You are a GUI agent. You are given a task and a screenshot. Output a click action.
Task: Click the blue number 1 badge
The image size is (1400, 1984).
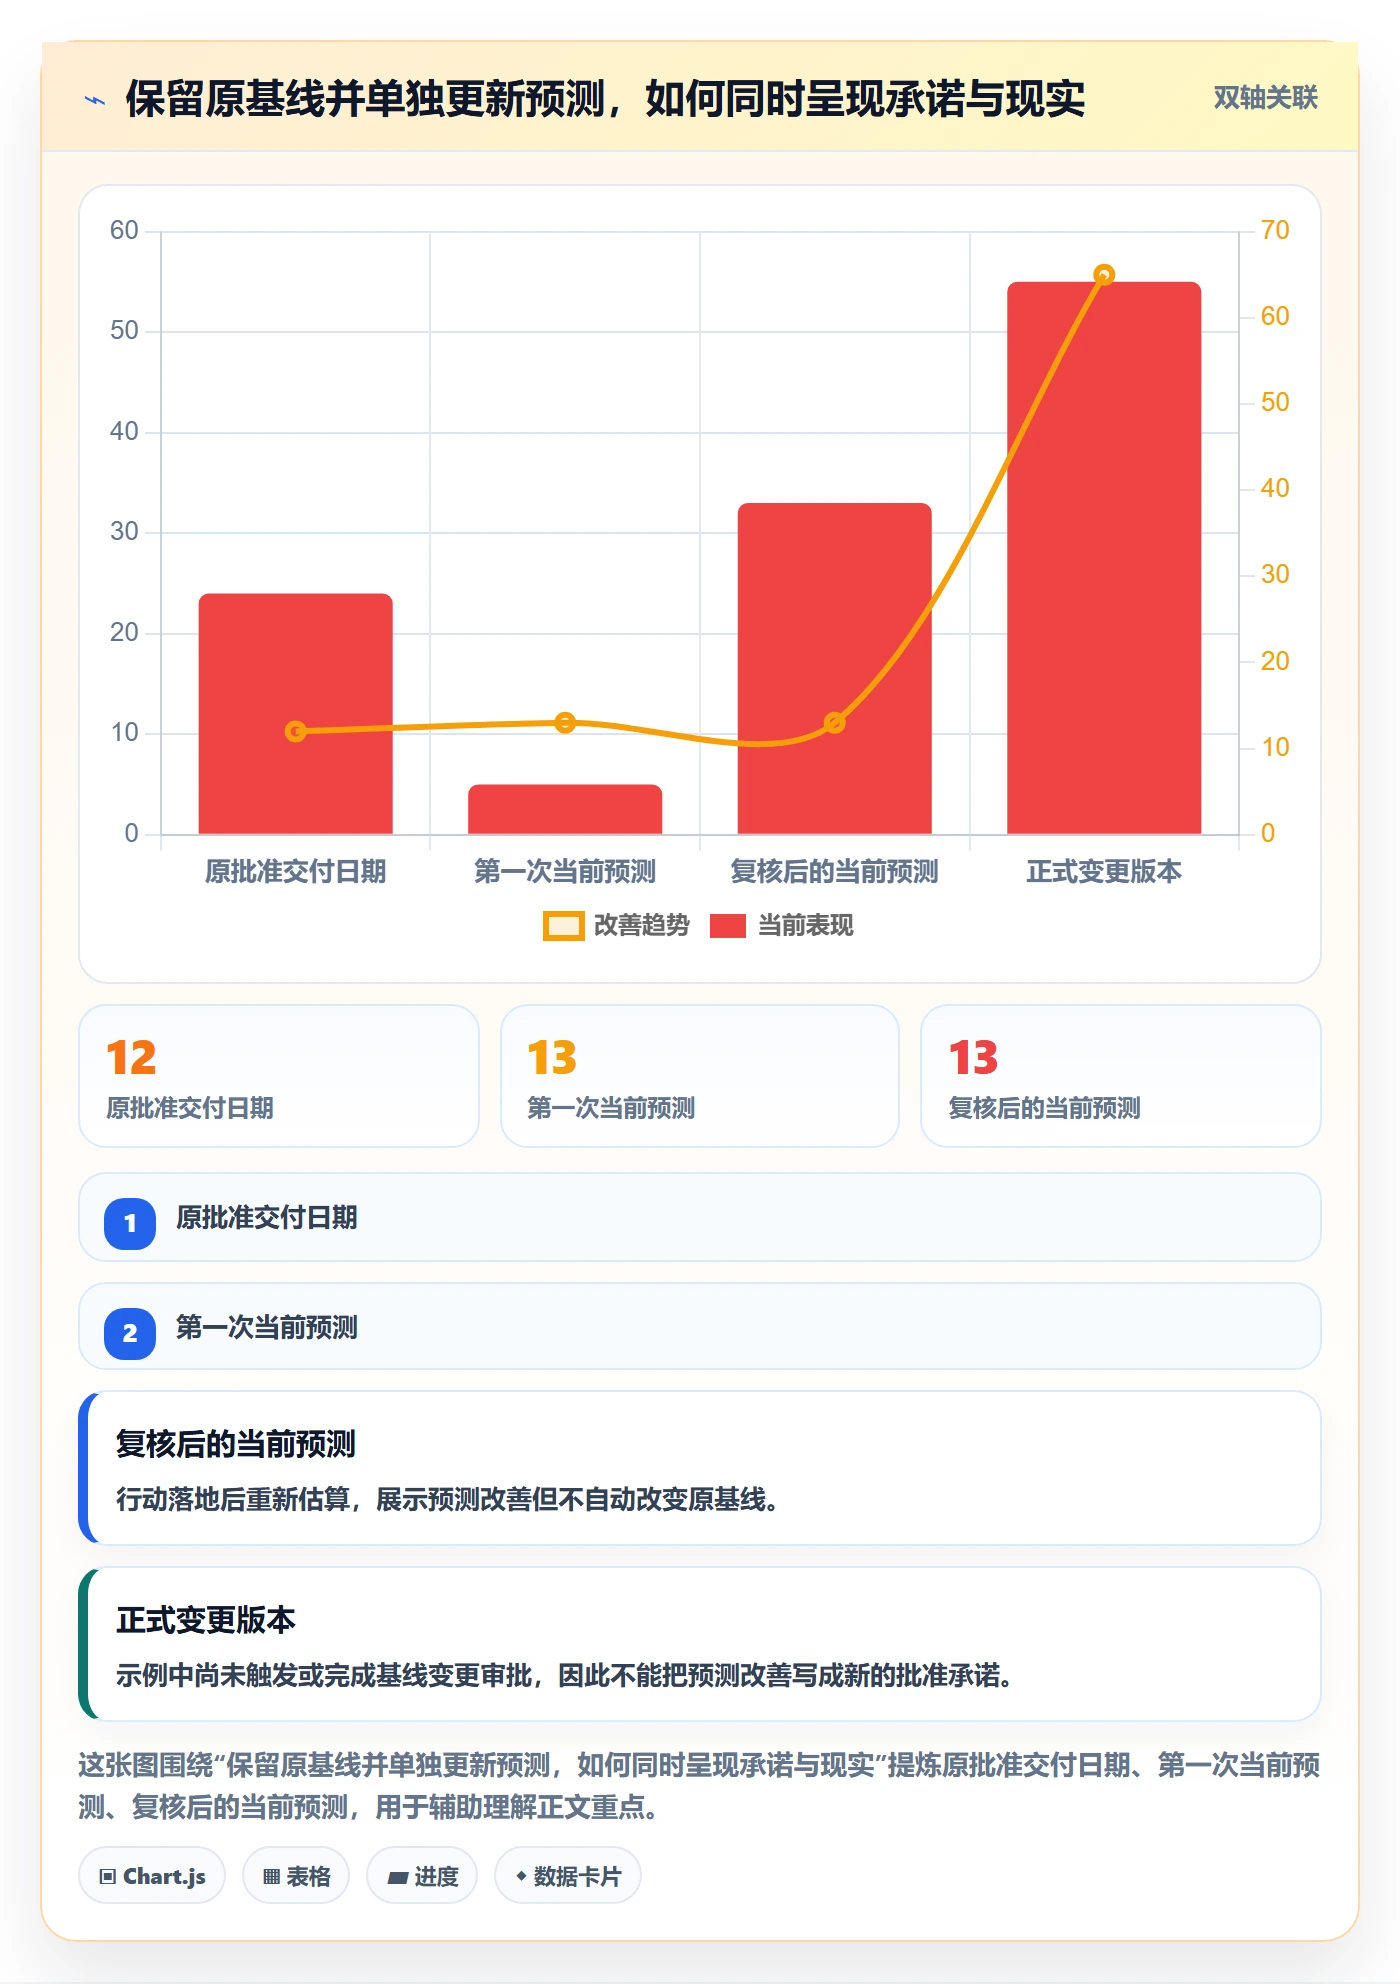coord(130,1223)
